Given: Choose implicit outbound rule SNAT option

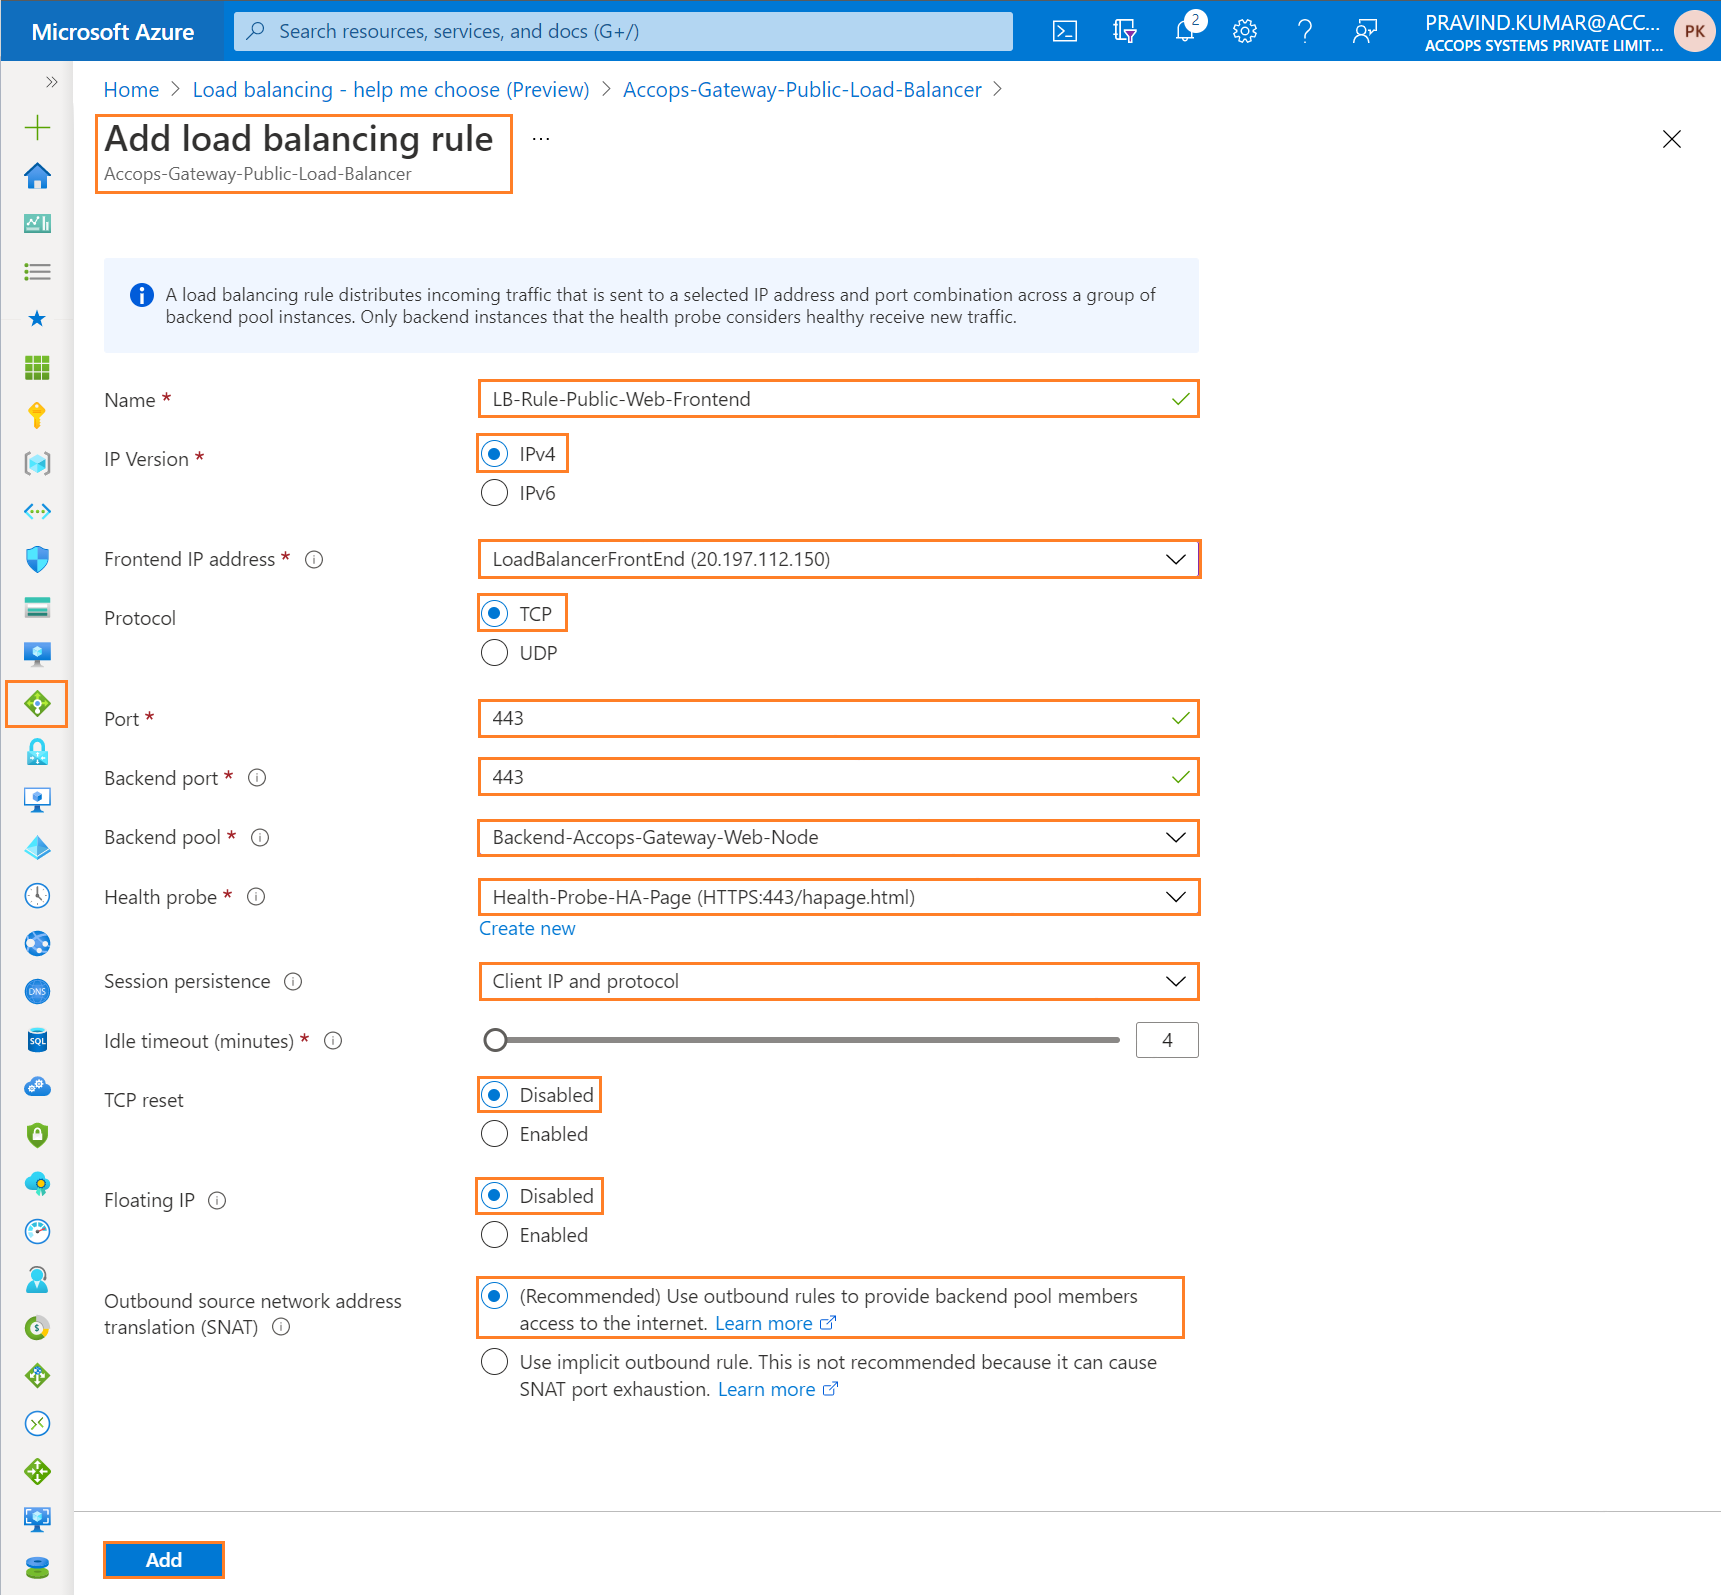Looking at the screenshot, I should (x=495, y=1362).
